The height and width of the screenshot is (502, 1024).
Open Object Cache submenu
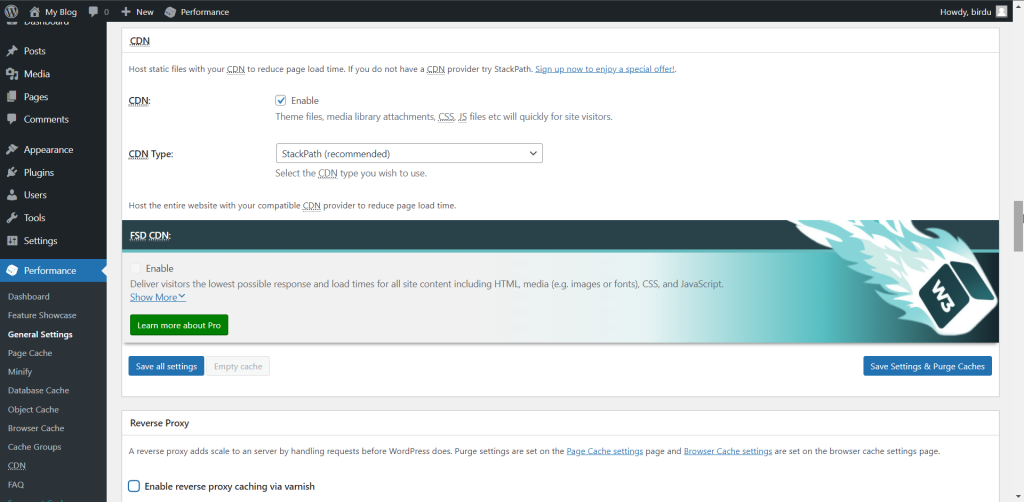click(33, 409)
